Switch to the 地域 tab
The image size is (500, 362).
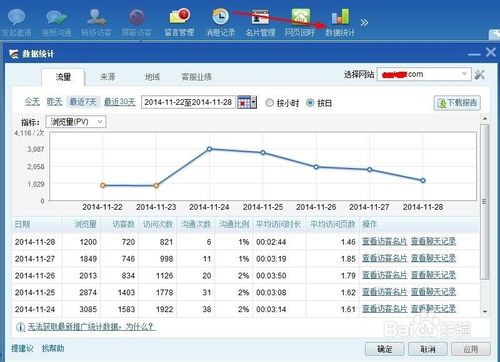[x=152, y=77]
